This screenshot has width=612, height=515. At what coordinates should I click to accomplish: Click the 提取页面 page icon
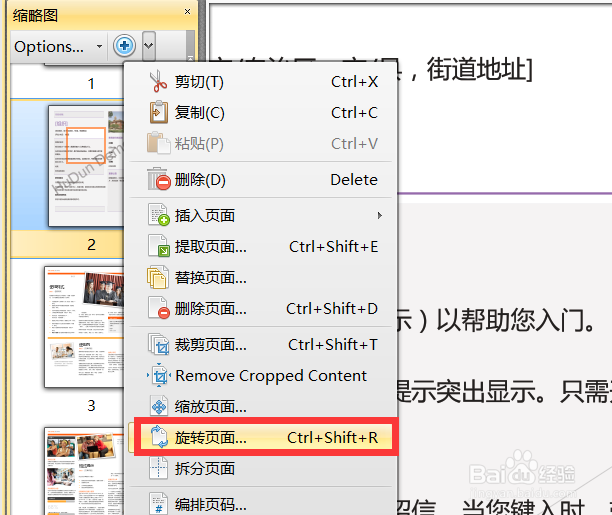pyautogui.click(x=158, y=246)
